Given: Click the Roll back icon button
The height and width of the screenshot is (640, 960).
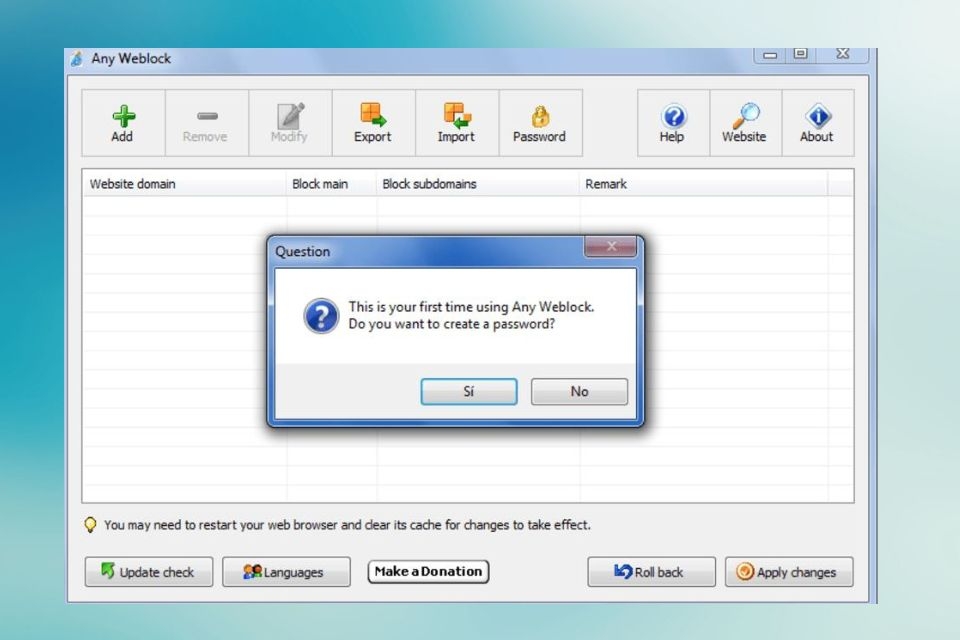Looking at the screenshot, I should click(651, 572).
